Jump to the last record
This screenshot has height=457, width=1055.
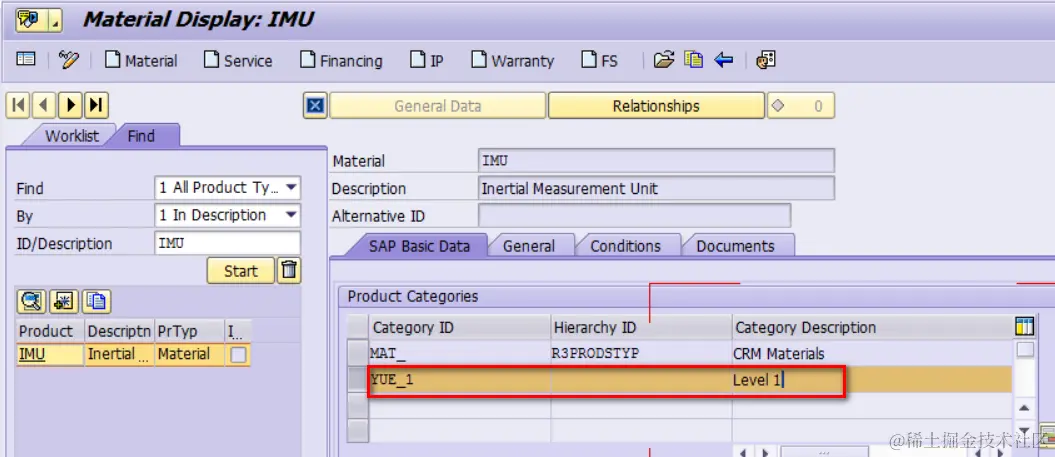[97, 105]
